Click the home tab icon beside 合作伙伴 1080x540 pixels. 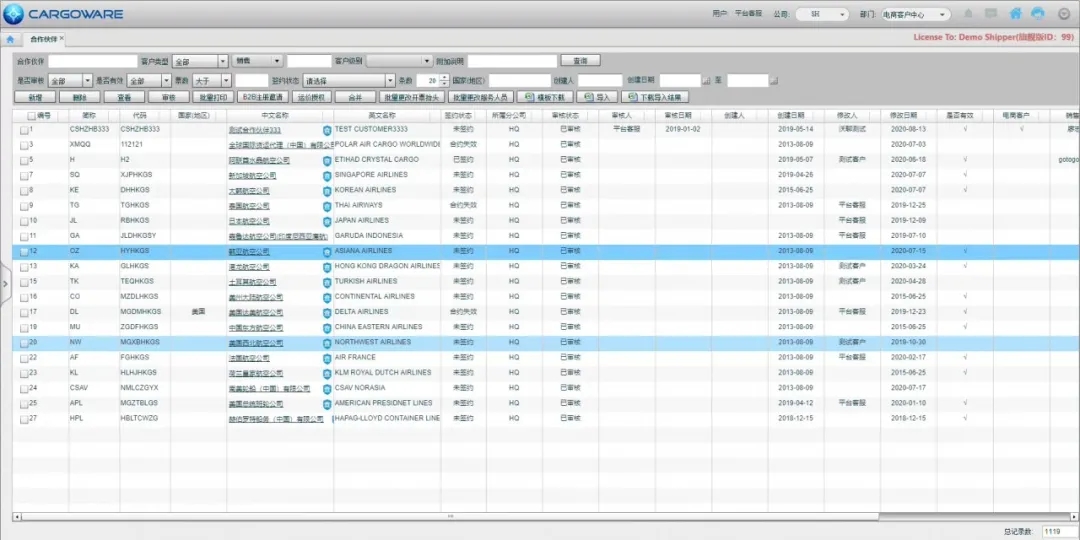click(10, 39)
